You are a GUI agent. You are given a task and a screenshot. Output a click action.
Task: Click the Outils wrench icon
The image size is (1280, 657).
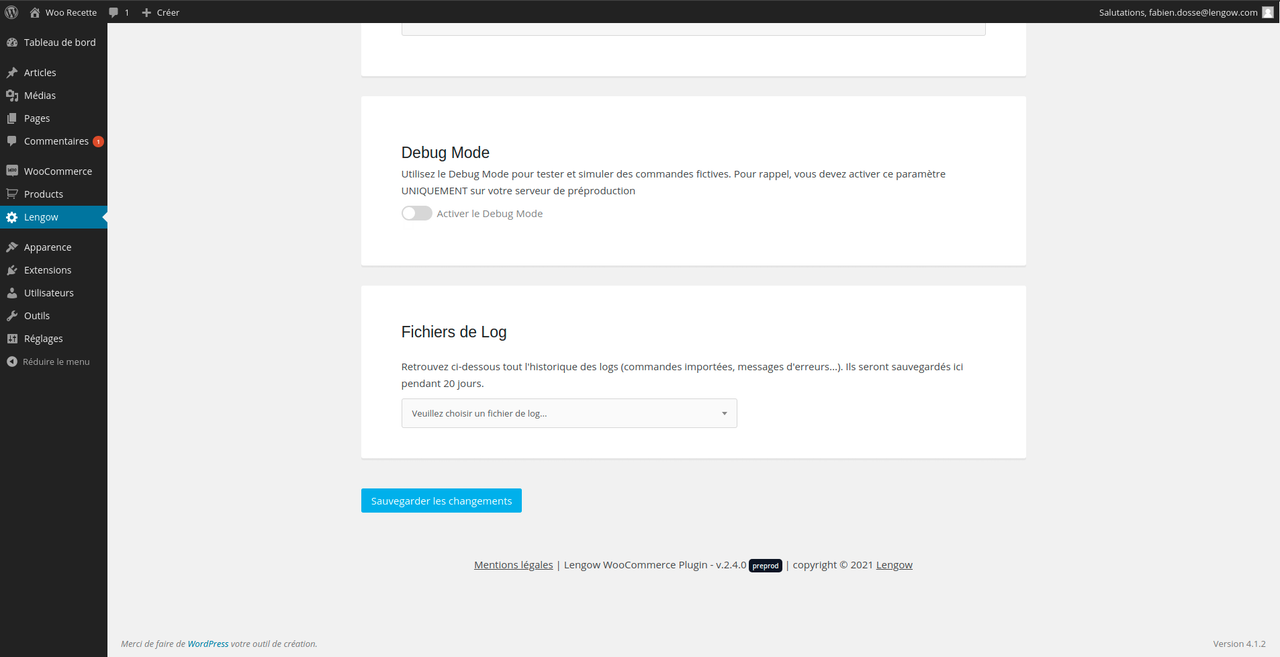point(12,317)
